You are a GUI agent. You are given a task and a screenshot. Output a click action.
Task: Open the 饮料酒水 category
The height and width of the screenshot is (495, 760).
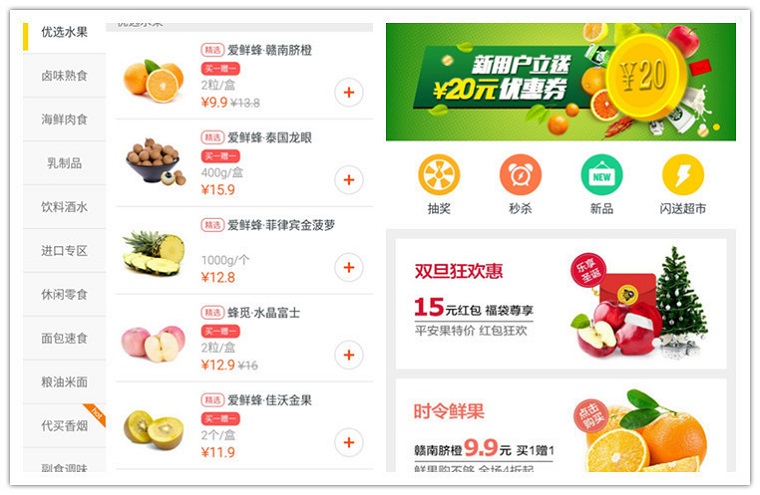click(64, 207)
